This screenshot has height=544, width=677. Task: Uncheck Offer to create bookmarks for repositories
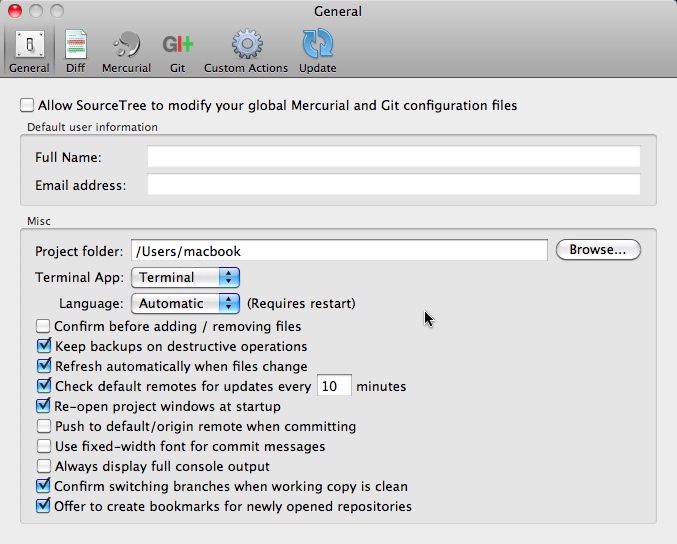pos(43,506)
